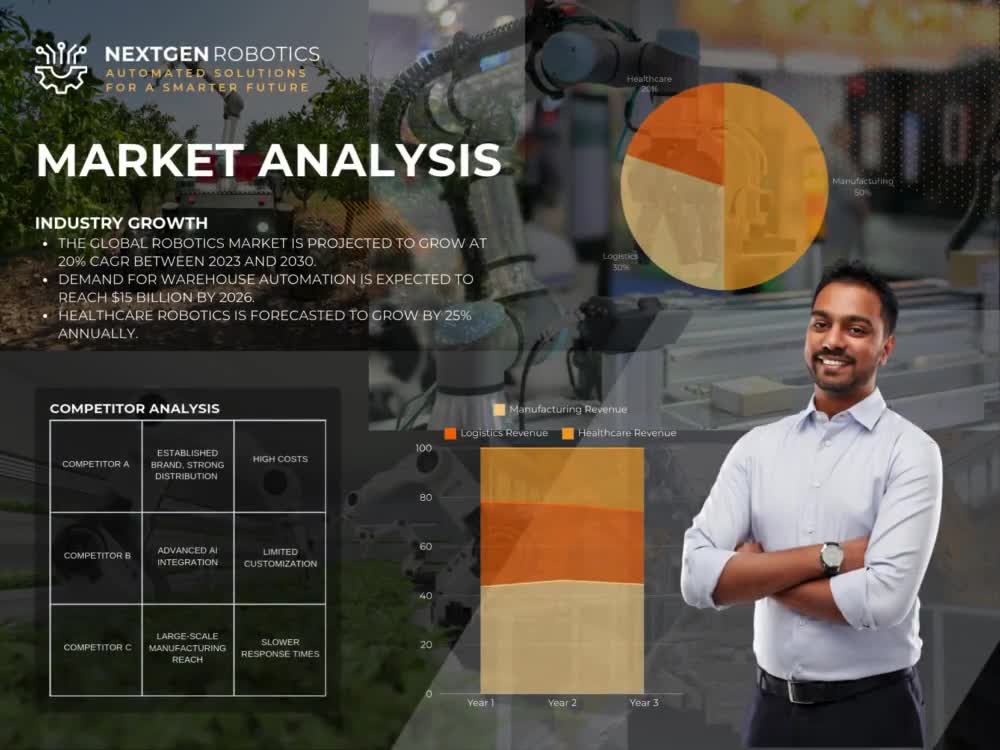Click the "Healthcare Revenue" legend label
Image resolution: width=1000 pixels, height=750 pixels.
627,434
